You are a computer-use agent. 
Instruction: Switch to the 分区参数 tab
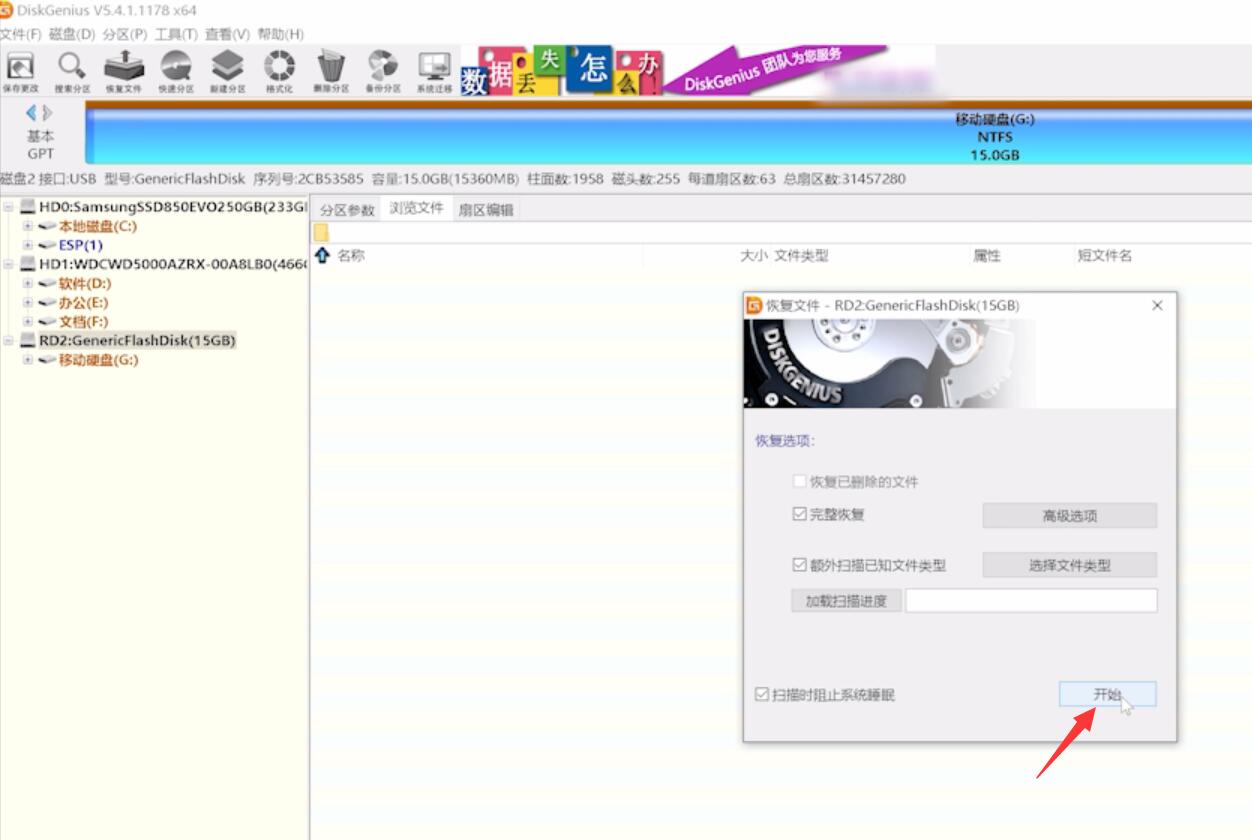347,210
